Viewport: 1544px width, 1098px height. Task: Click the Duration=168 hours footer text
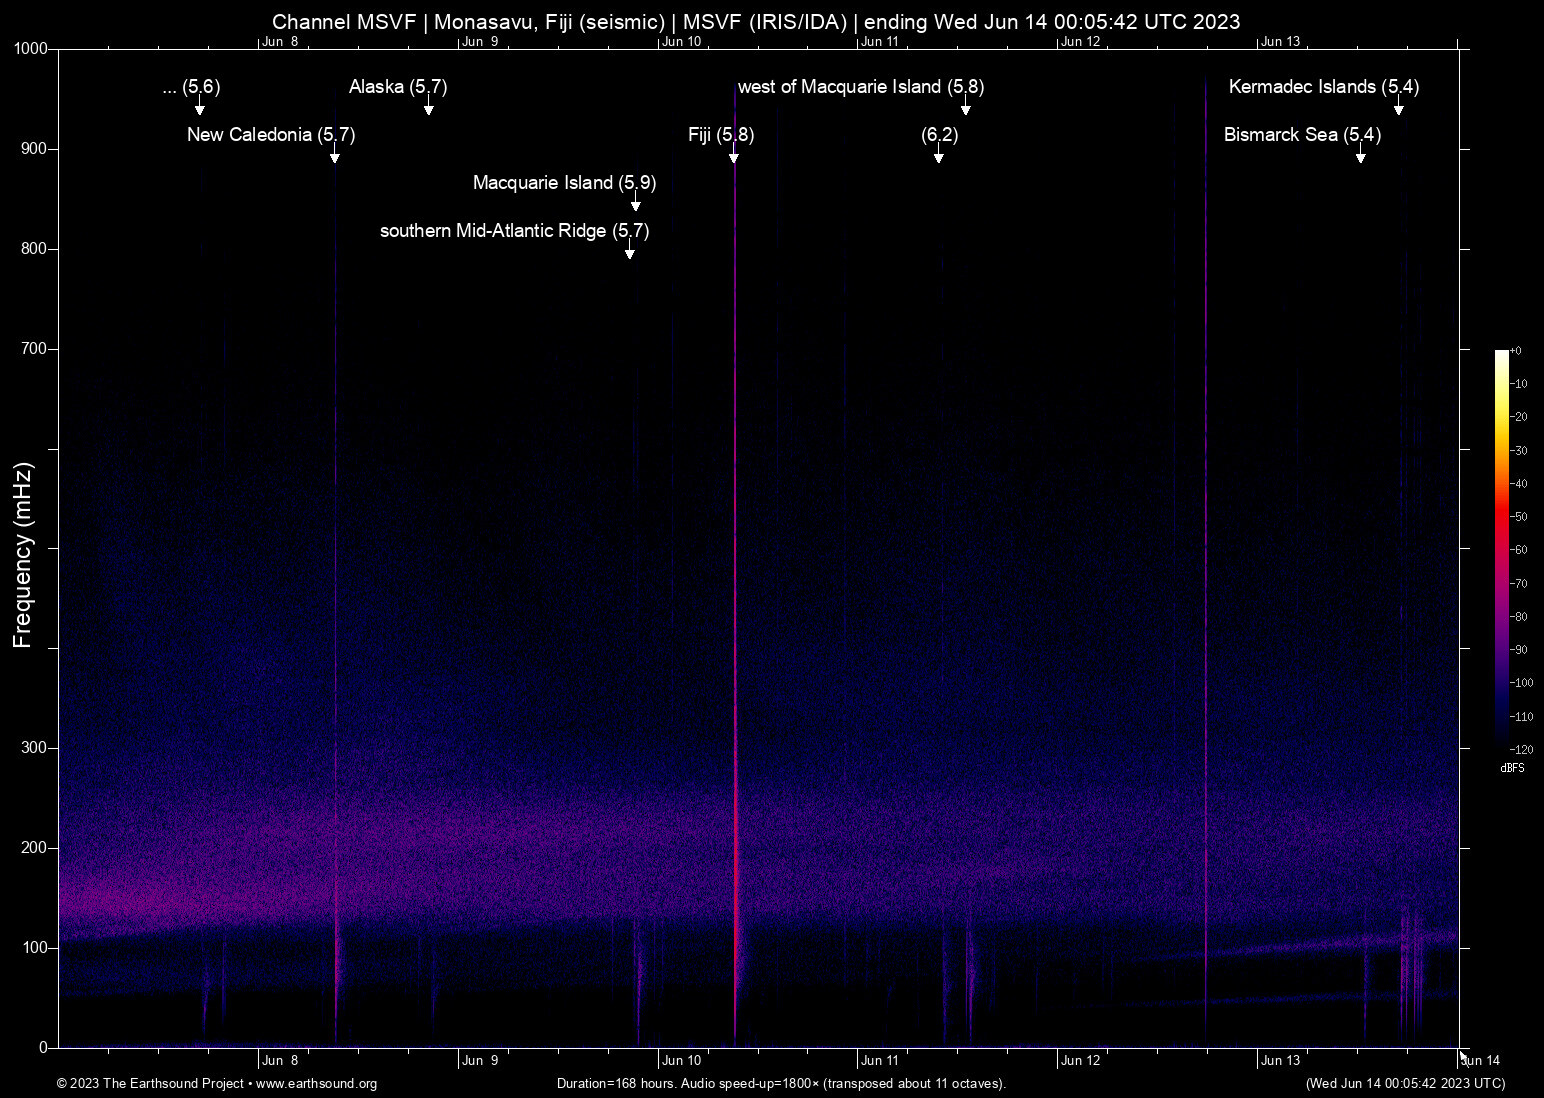point(781,1084)
